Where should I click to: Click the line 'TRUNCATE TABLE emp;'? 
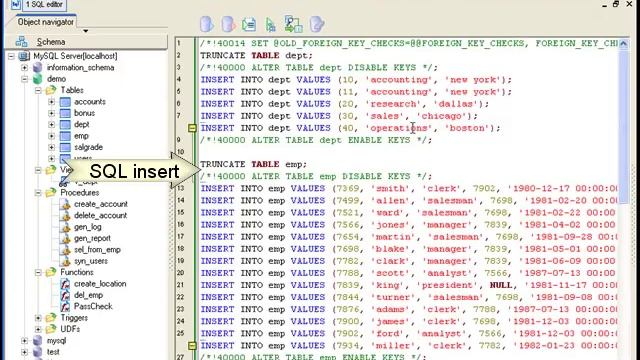tap(253, 164)
